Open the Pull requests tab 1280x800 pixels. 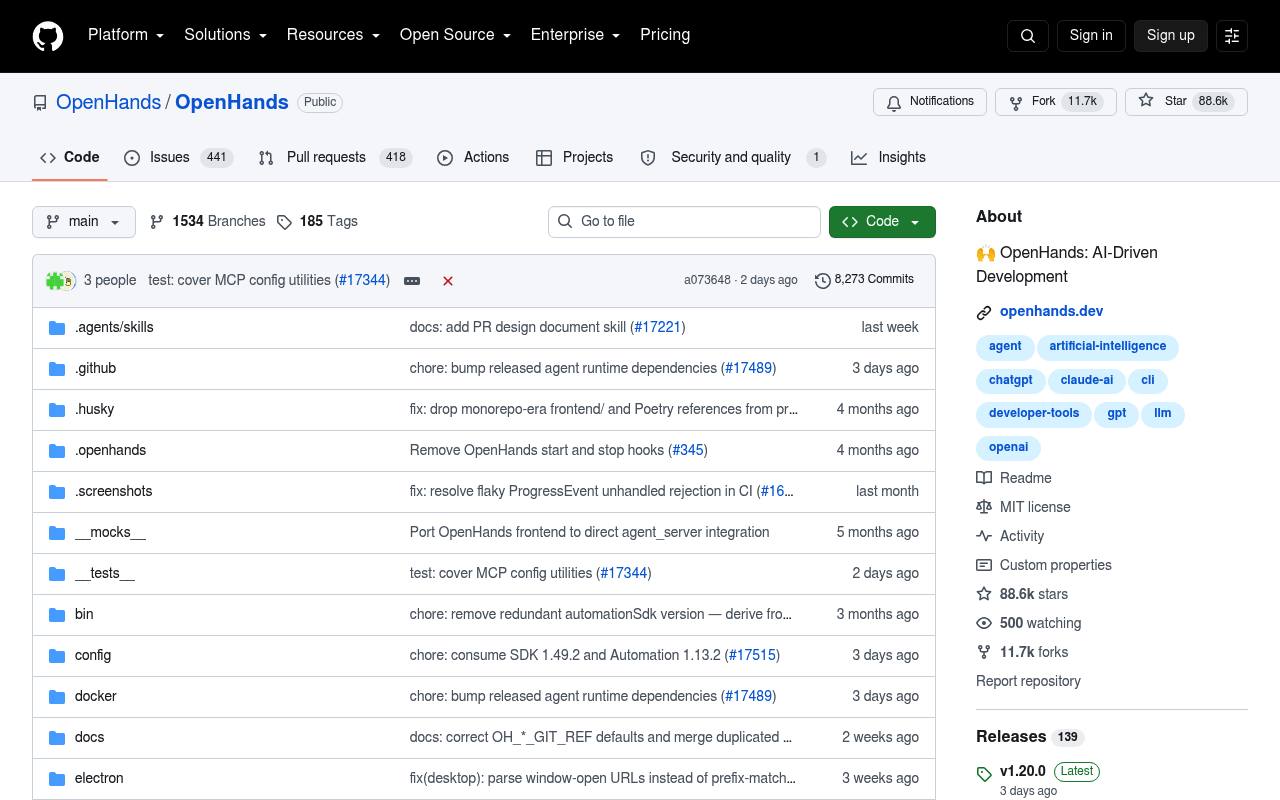(335, 158)
